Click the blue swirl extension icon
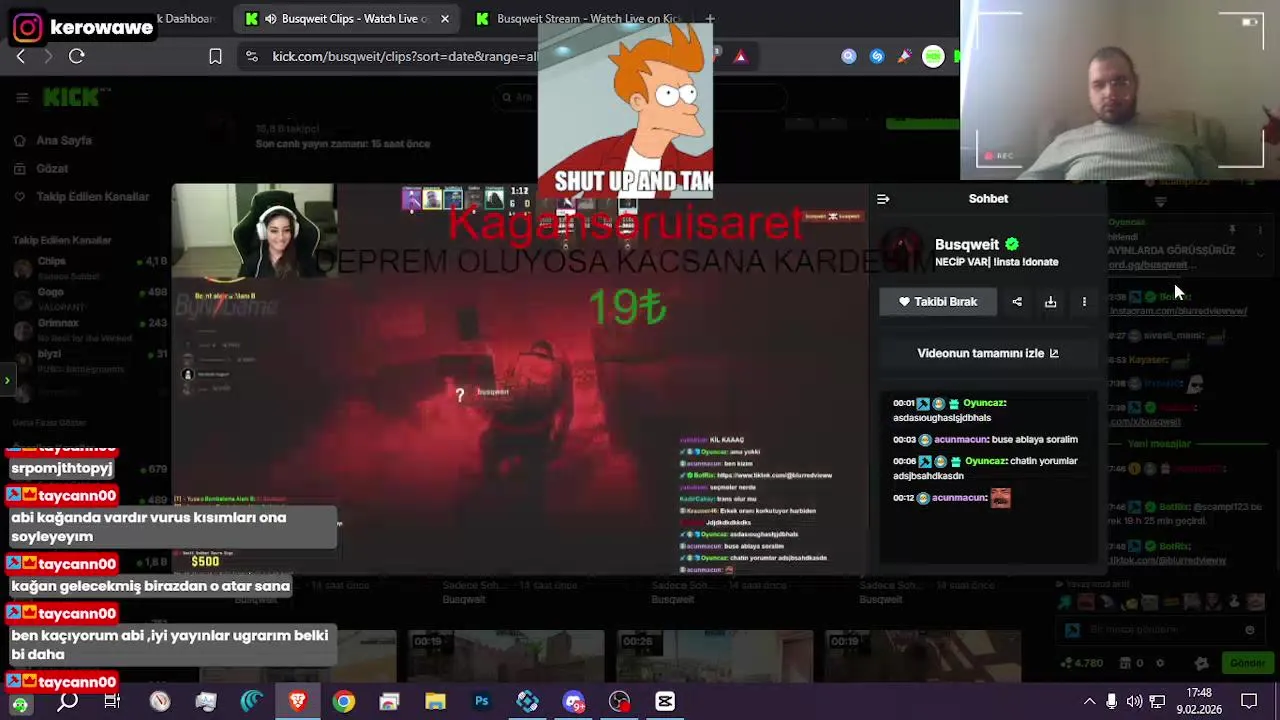Screen dimensions: 1280x720 click(x=877, y=57)
